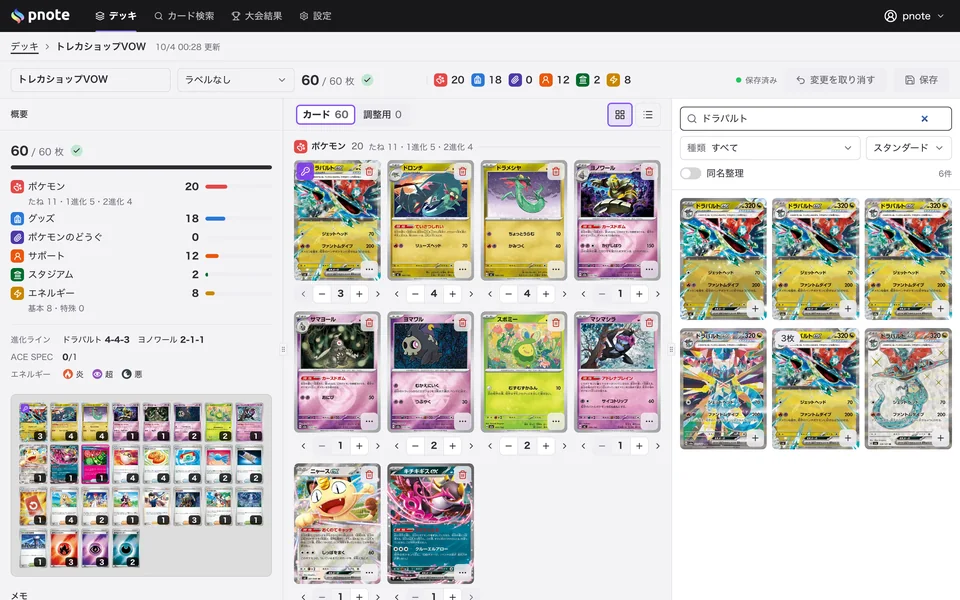Click the 3枚 labeled ドラパルト search result
This screenshot has height=600, width=960.
816,388
